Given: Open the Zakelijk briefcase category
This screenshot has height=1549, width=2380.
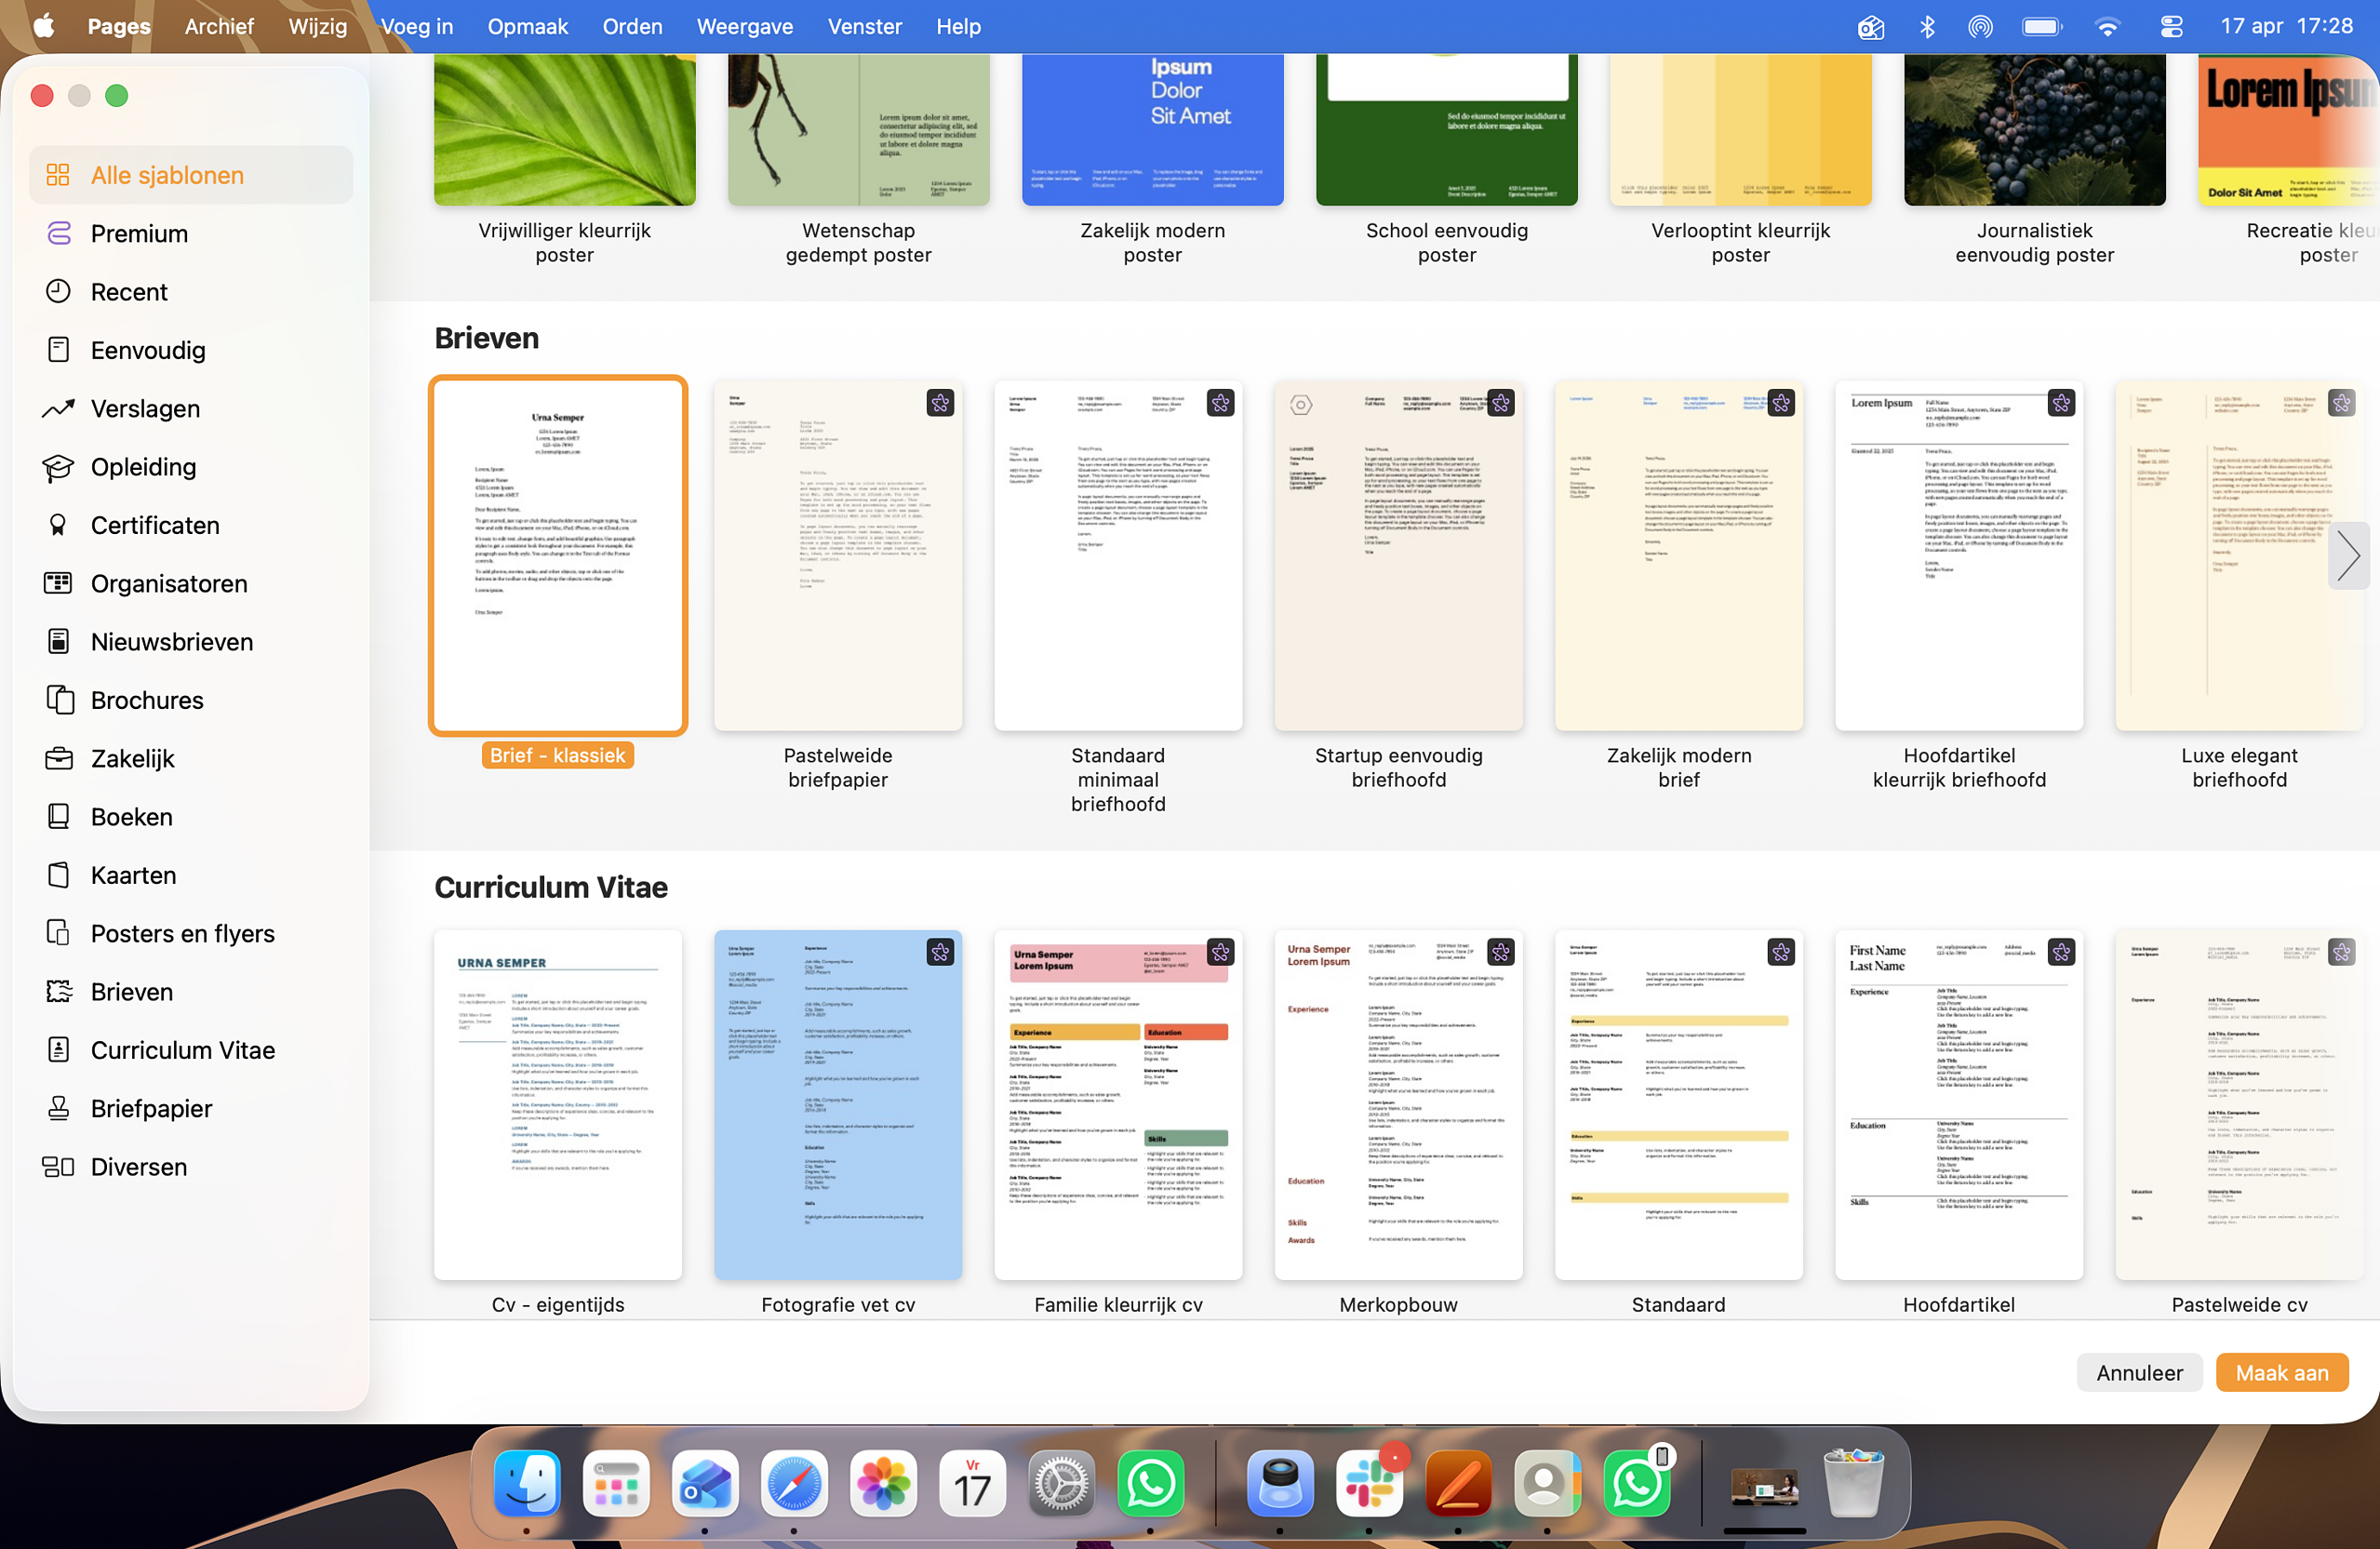Looking at the screenshot, I should click(132, 758).
